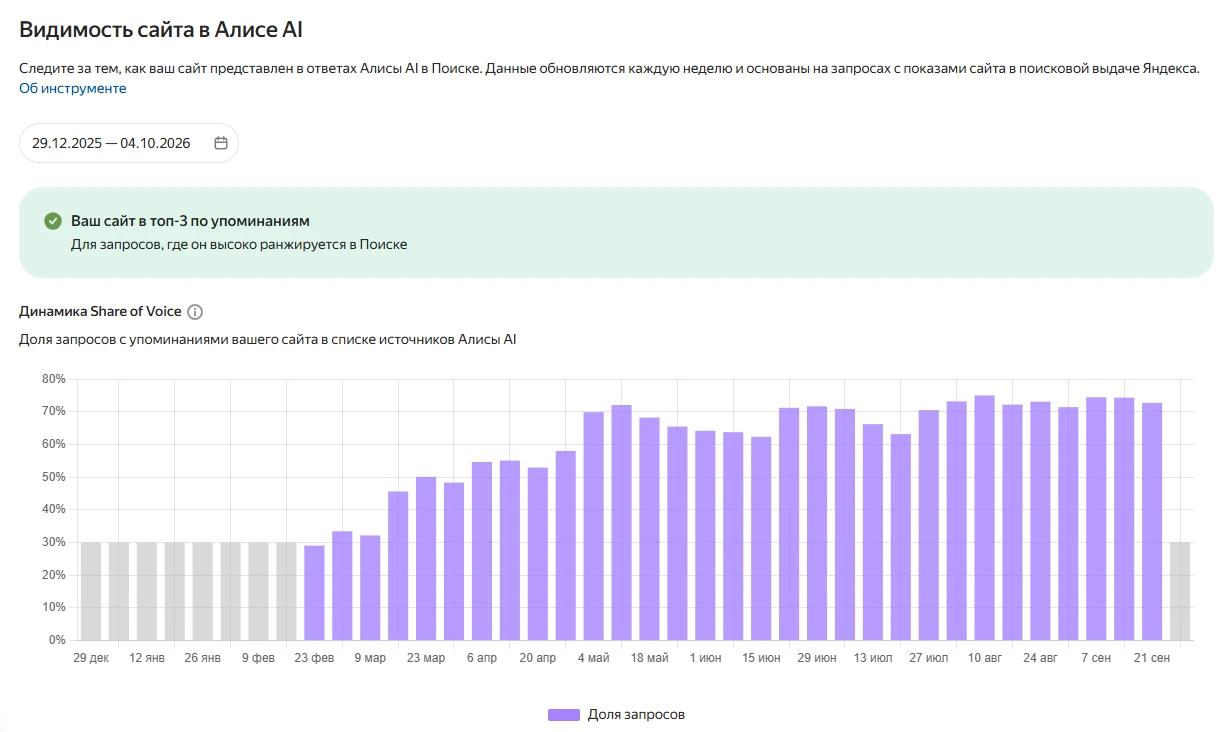The width and height of the screenshot is (1225, 732).
Task: Select the bar for 23 фев
Action: pyautogui.click(x=315, y=592)
